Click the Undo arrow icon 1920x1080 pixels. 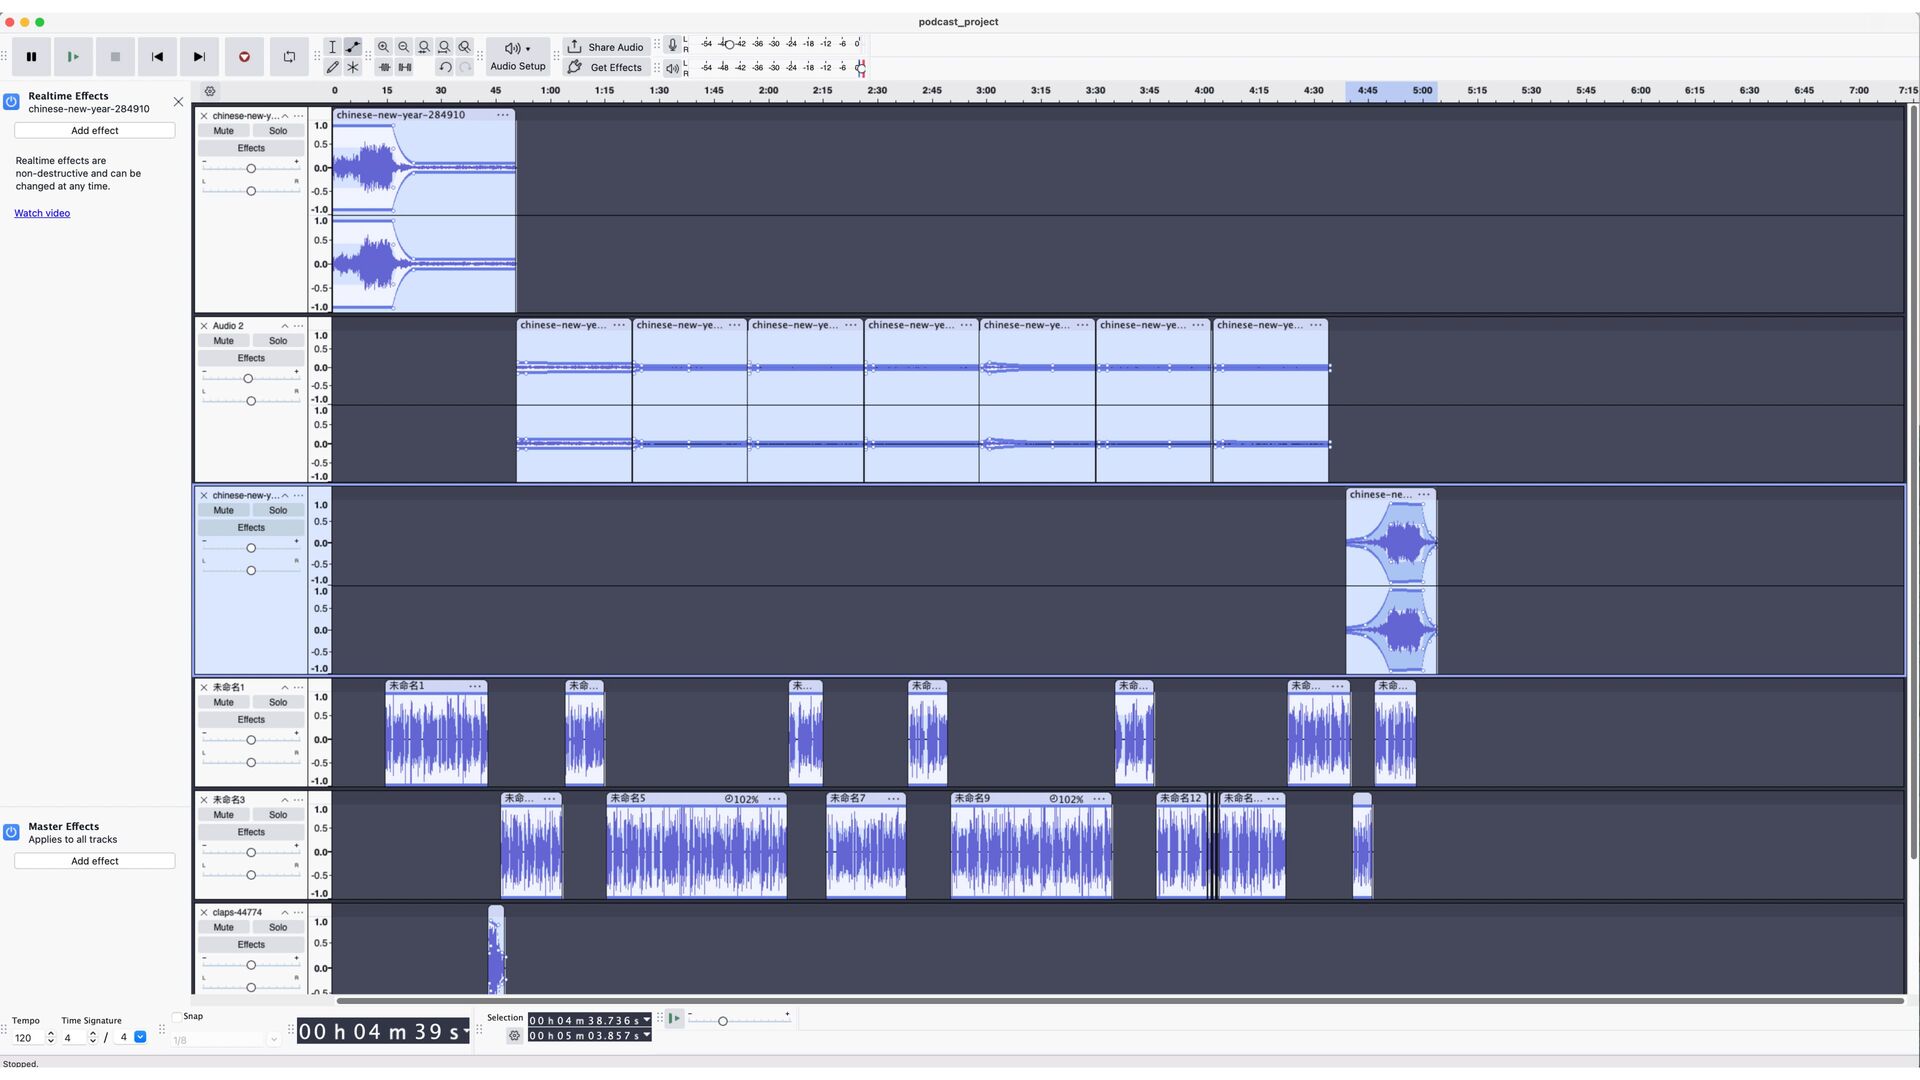(445, 67)
